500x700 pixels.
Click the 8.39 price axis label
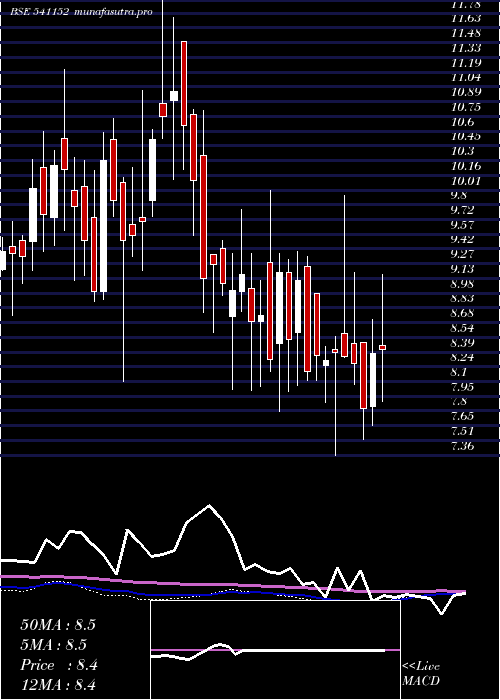tap(462, 342)
